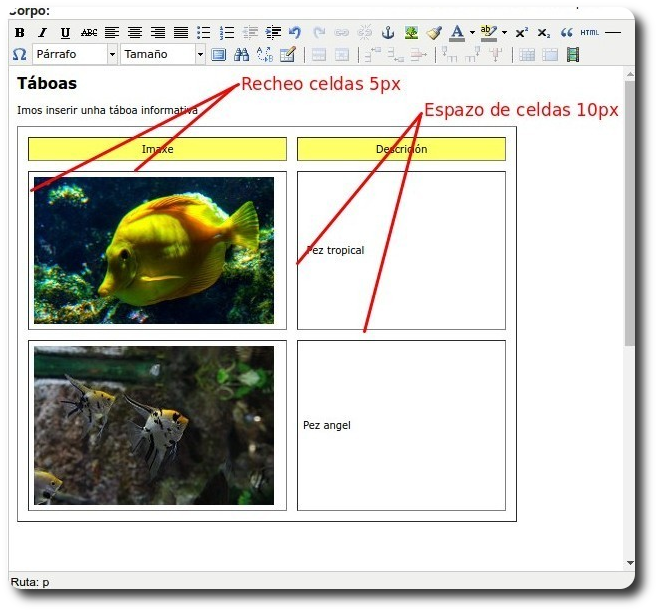Image resolution: width=658 pixels, height=612 pixels.
Task: Toggle bold formatting
Action: pos(20,33)
